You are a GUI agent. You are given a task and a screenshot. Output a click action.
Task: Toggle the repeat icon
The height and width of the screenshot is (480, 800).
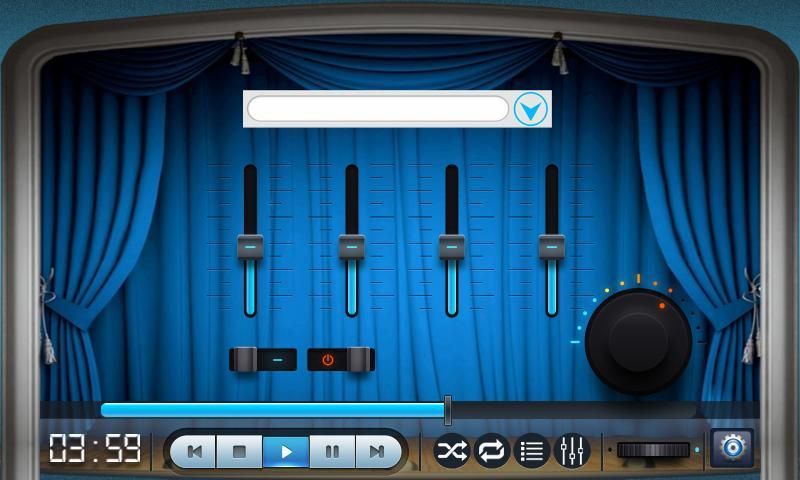click(492, 451)
